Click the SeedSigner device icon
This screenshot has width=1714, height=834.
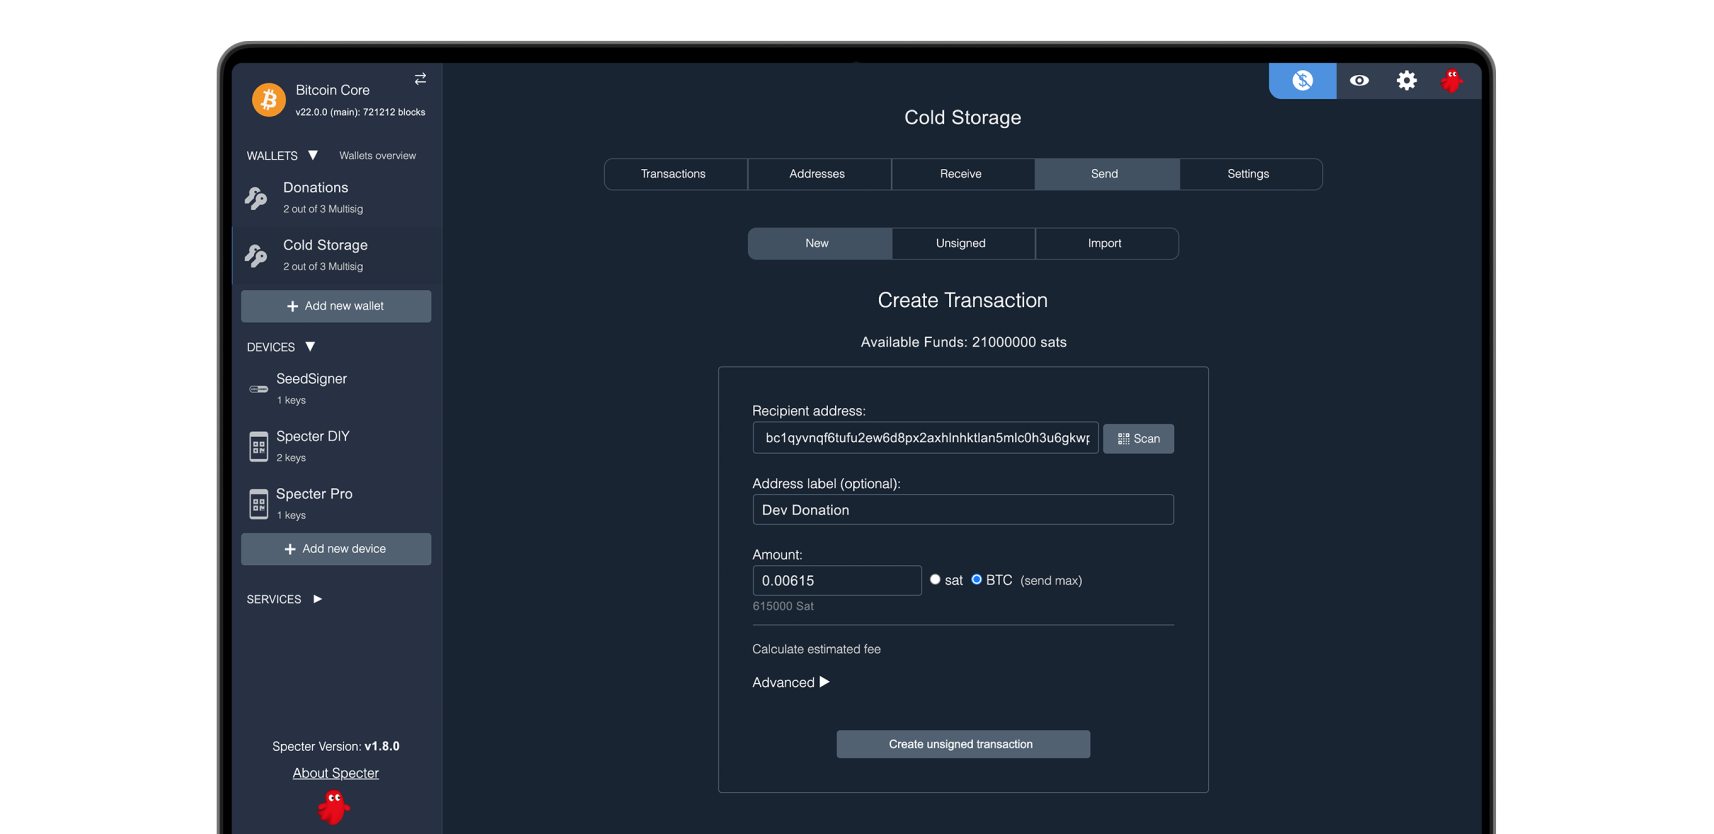click(258, 389)
